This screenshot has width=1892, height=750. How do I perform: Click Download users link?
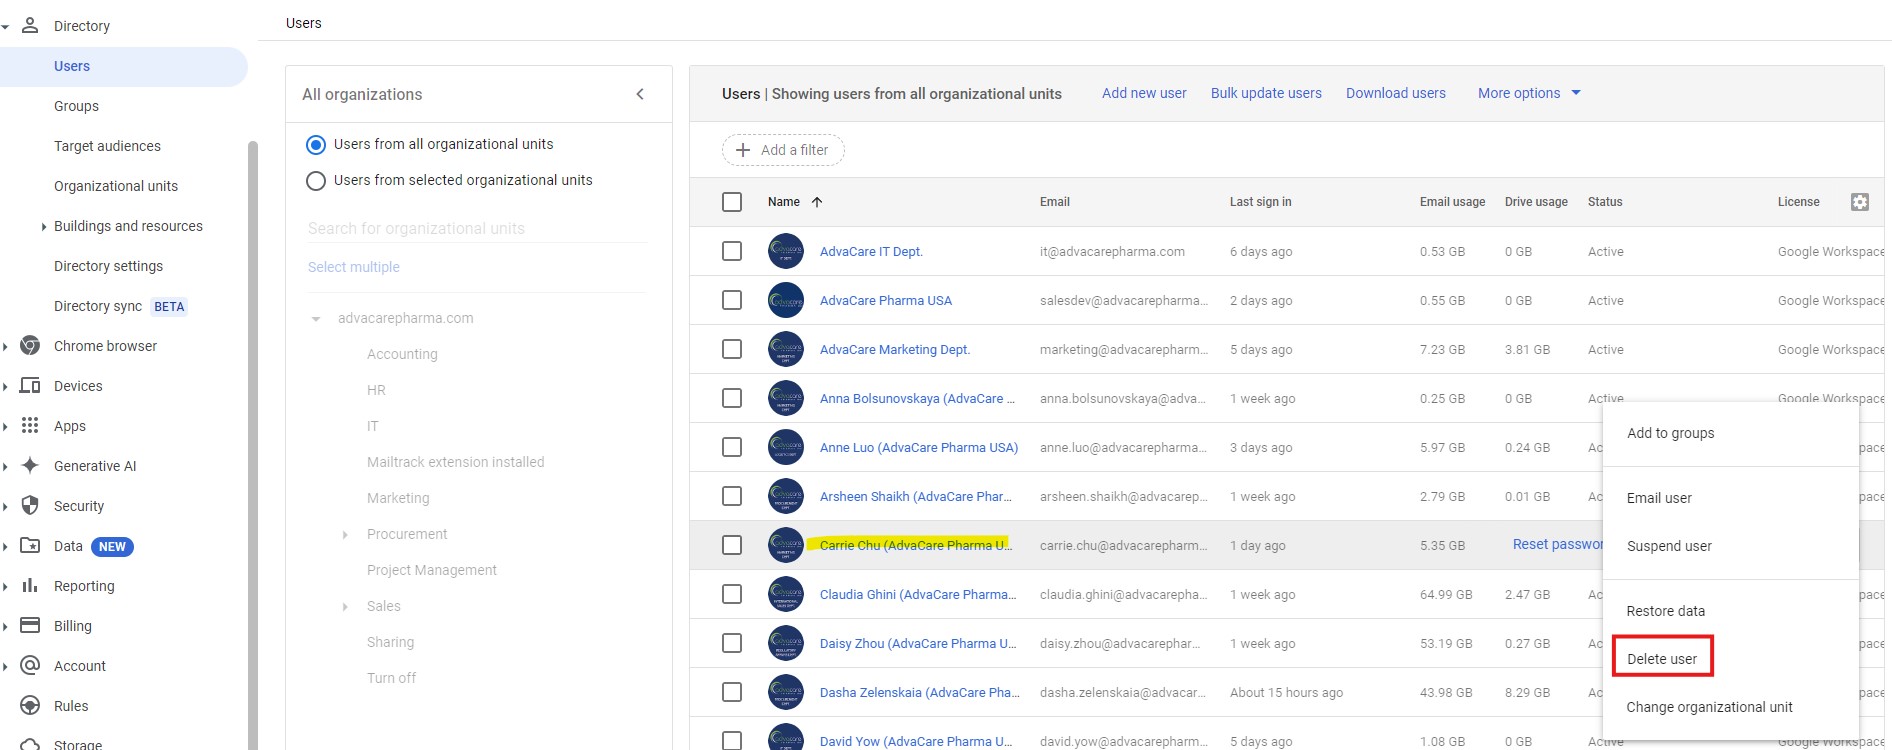[x=1396, y=93]
